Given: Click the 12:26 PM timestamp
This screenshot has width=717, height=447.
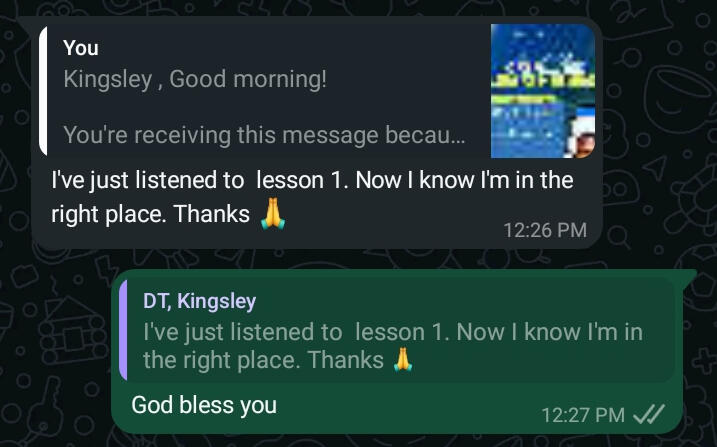Looking at the screenshot, I should (x=545, y=230).
